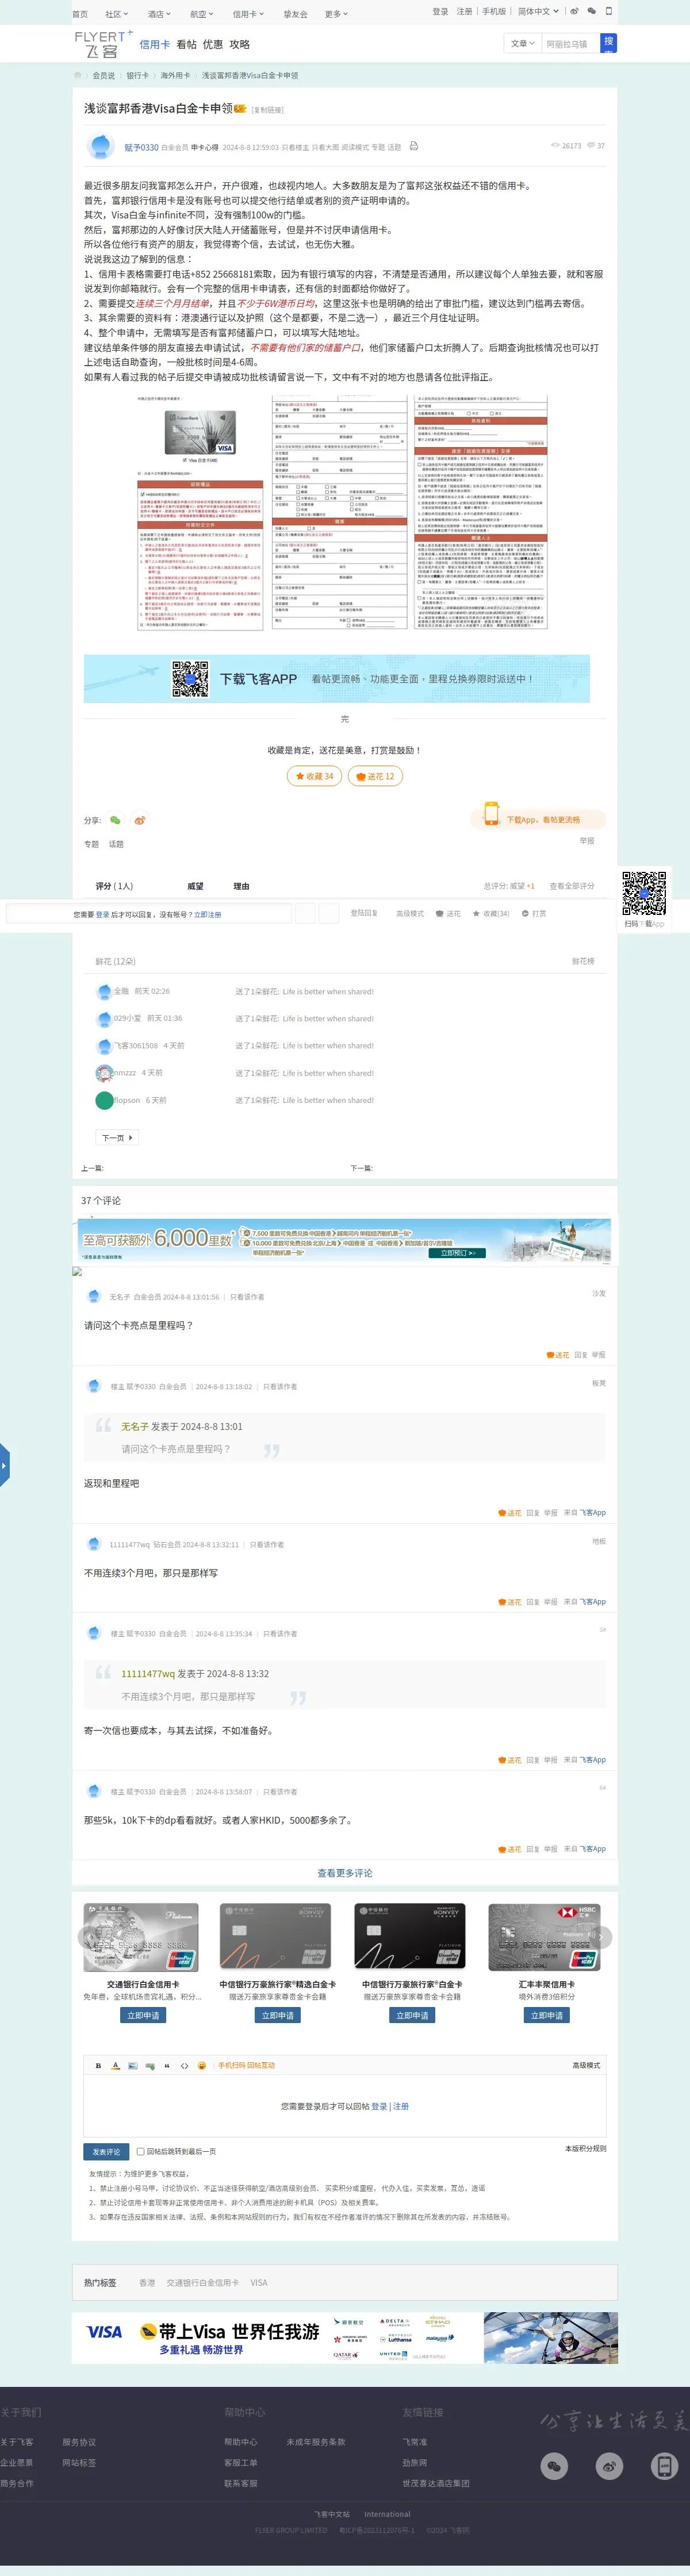Click 交通银行白金信用卡 hot tag
Screen dimensions: 690x2576
click(x=203, y=2282)
